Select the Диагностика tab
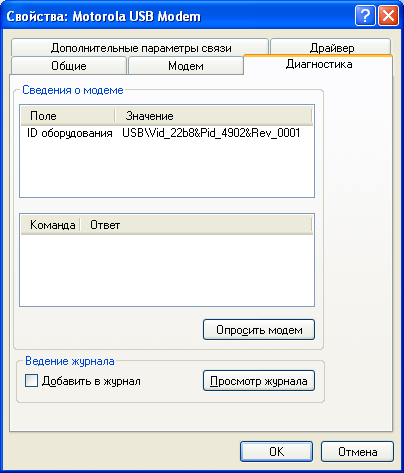Viewport: 404px width, 473px height. (x=319, y=64)
